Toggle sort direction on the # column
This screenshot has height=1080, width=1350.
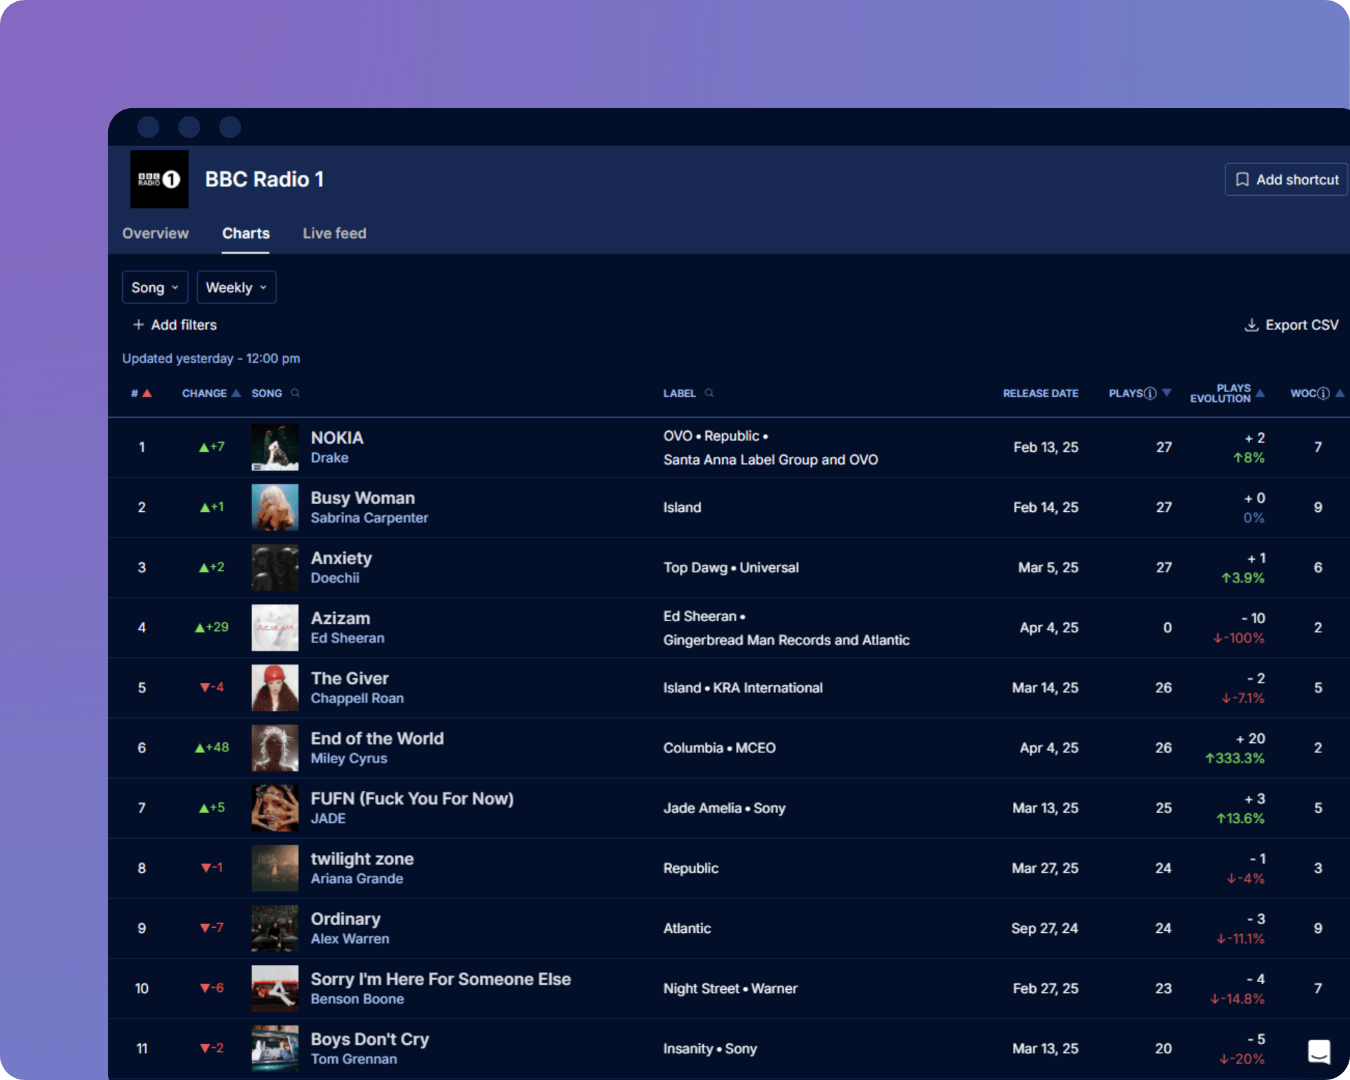147,393
